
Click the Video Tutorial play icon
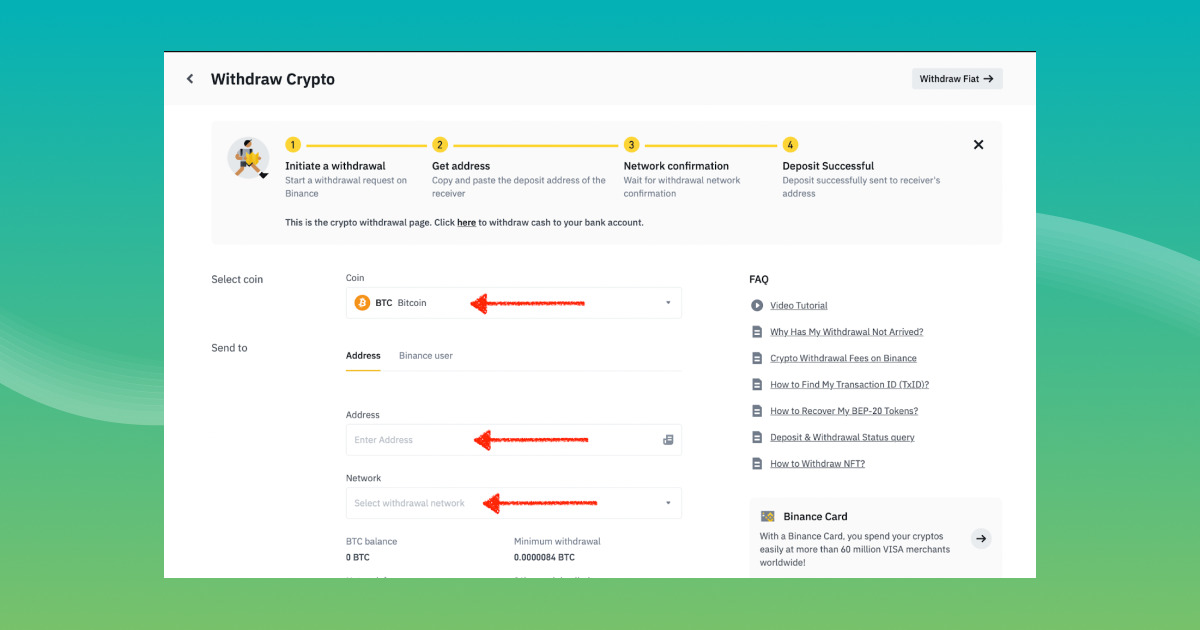coord(757,305)
